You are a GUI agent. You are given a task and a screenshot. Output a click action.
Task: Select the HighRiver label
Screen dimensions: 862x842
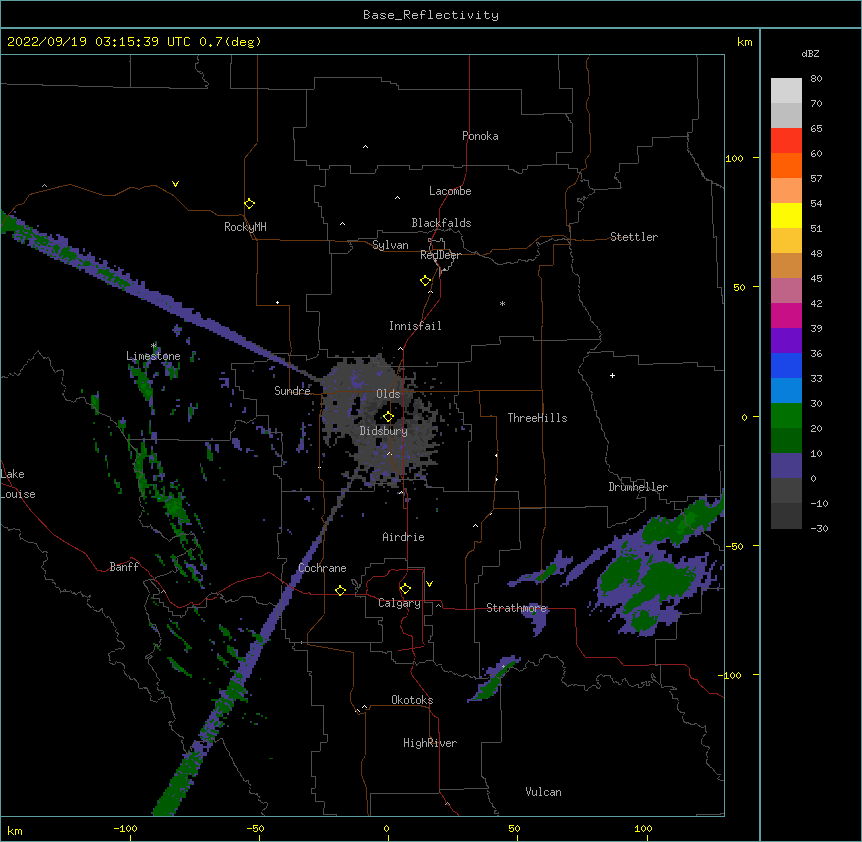point(430,743)
